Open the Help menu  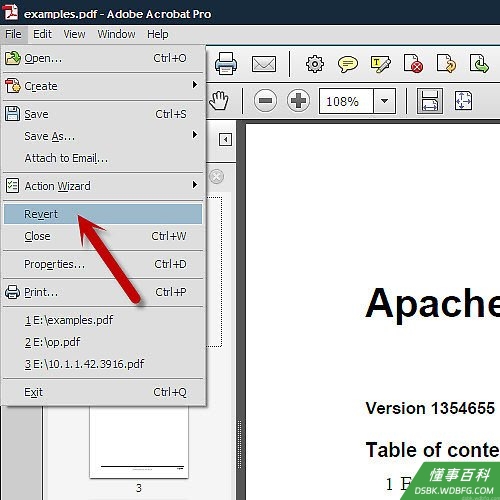(x=158, y=34)
